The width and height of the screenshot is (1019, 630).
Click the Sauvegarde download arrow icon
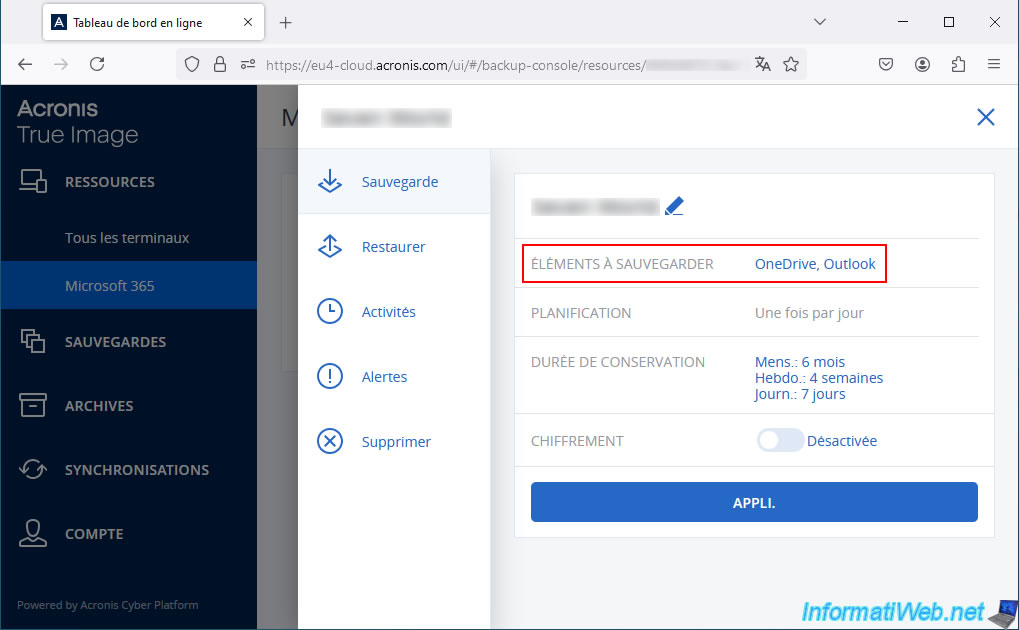329,181
